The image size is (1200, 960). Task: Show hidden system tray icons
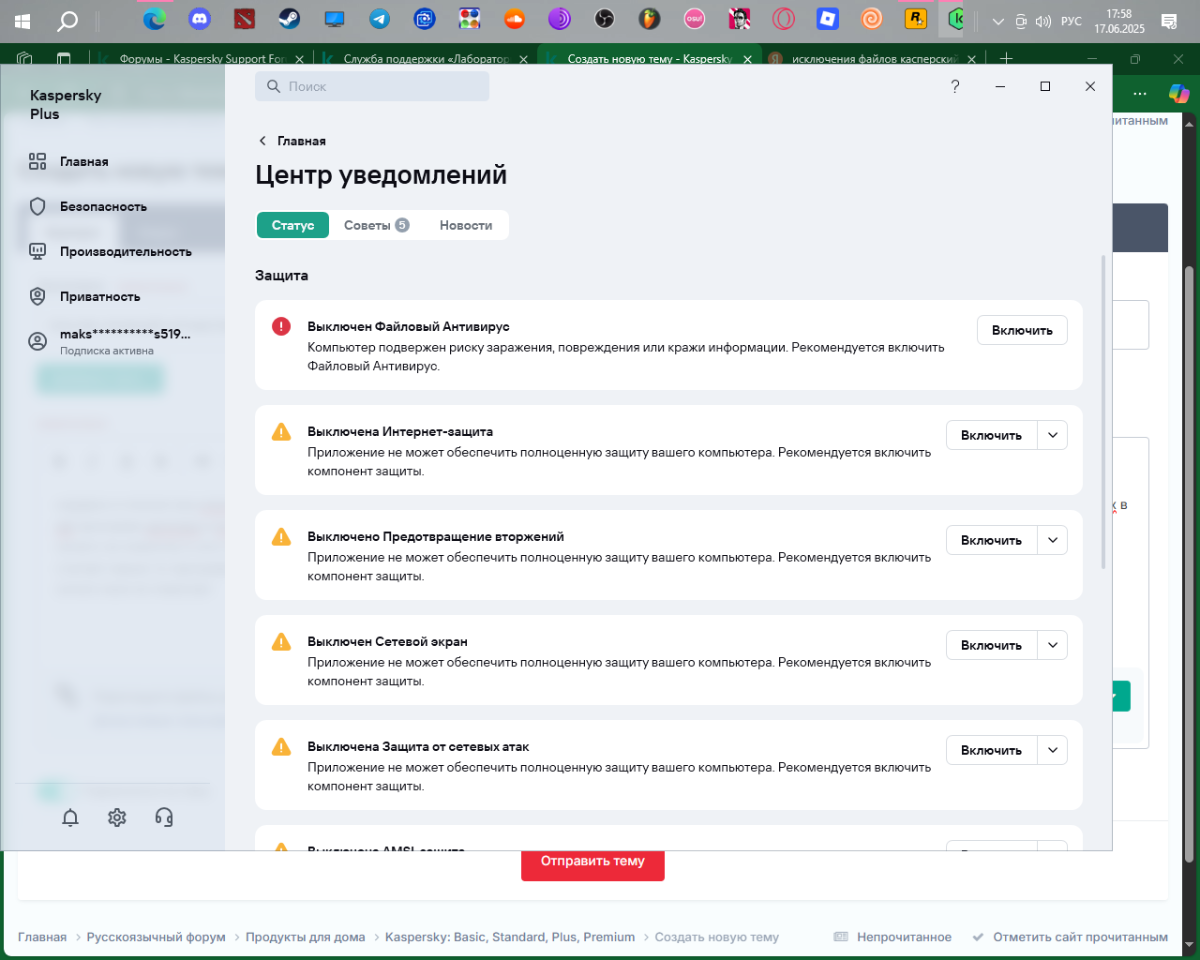click(997, 21)
